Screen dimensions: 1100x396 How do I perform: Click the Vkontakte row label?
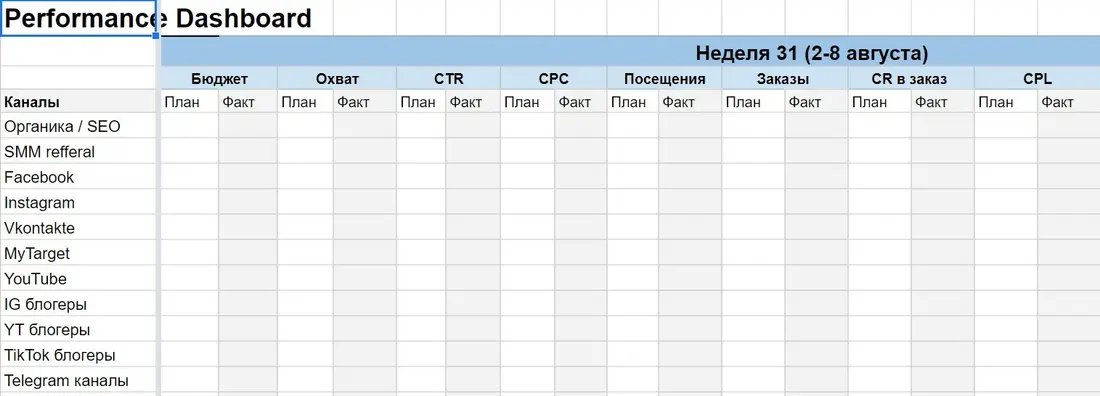pos(78,228)
